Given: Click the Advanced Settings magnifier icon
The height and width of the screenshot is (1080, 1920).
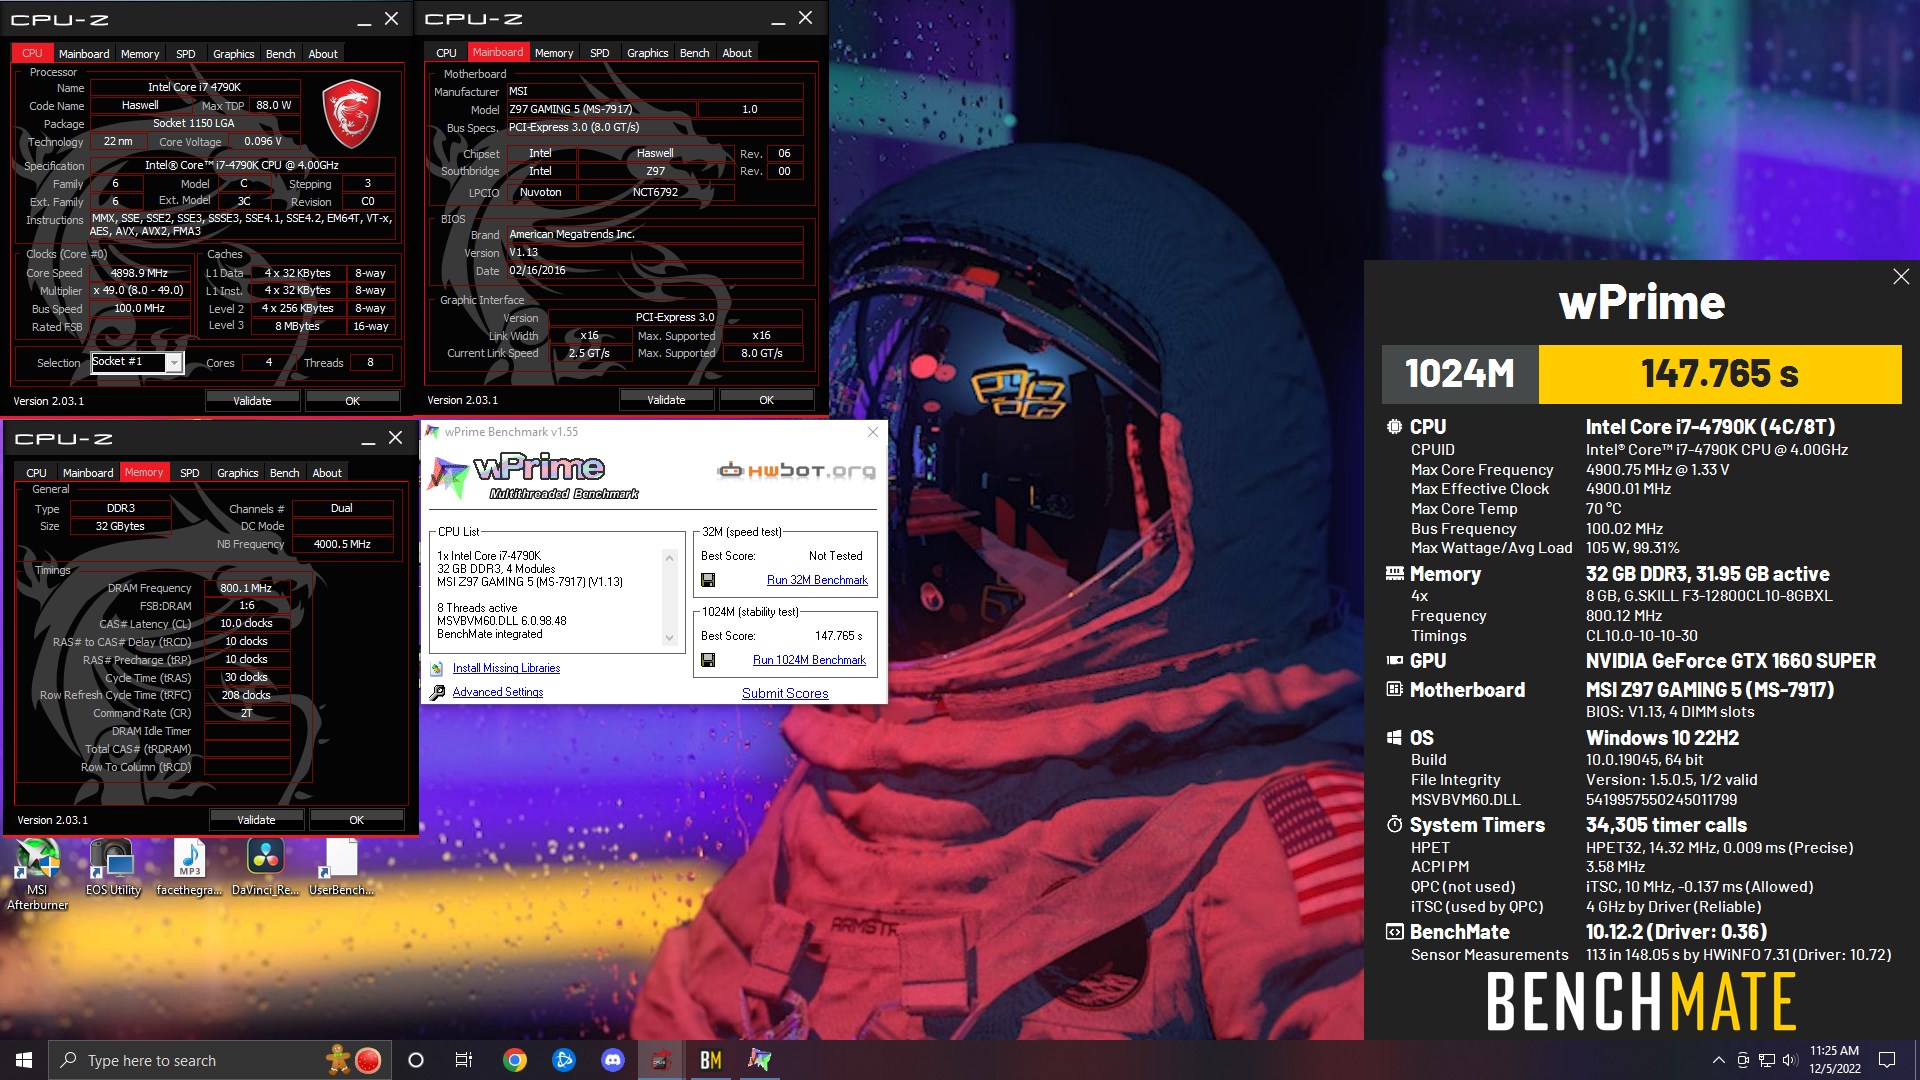Looking at the screenshot, I should 437,692.
